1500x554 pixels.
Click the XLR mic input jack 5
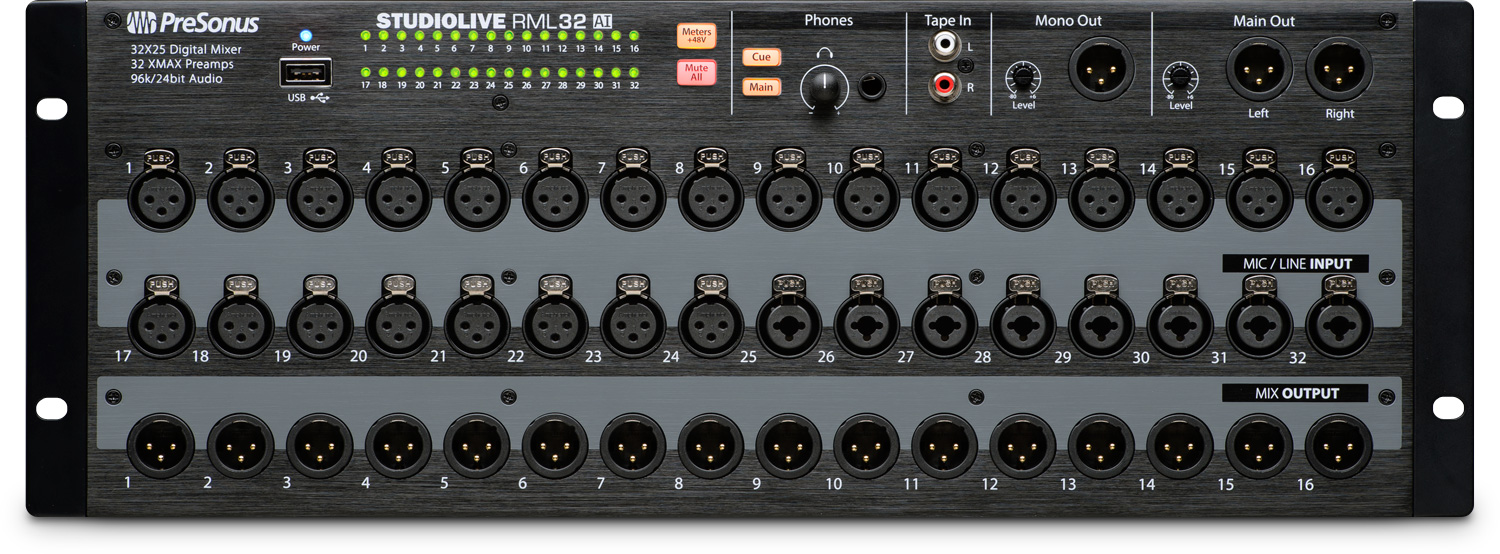477,197
